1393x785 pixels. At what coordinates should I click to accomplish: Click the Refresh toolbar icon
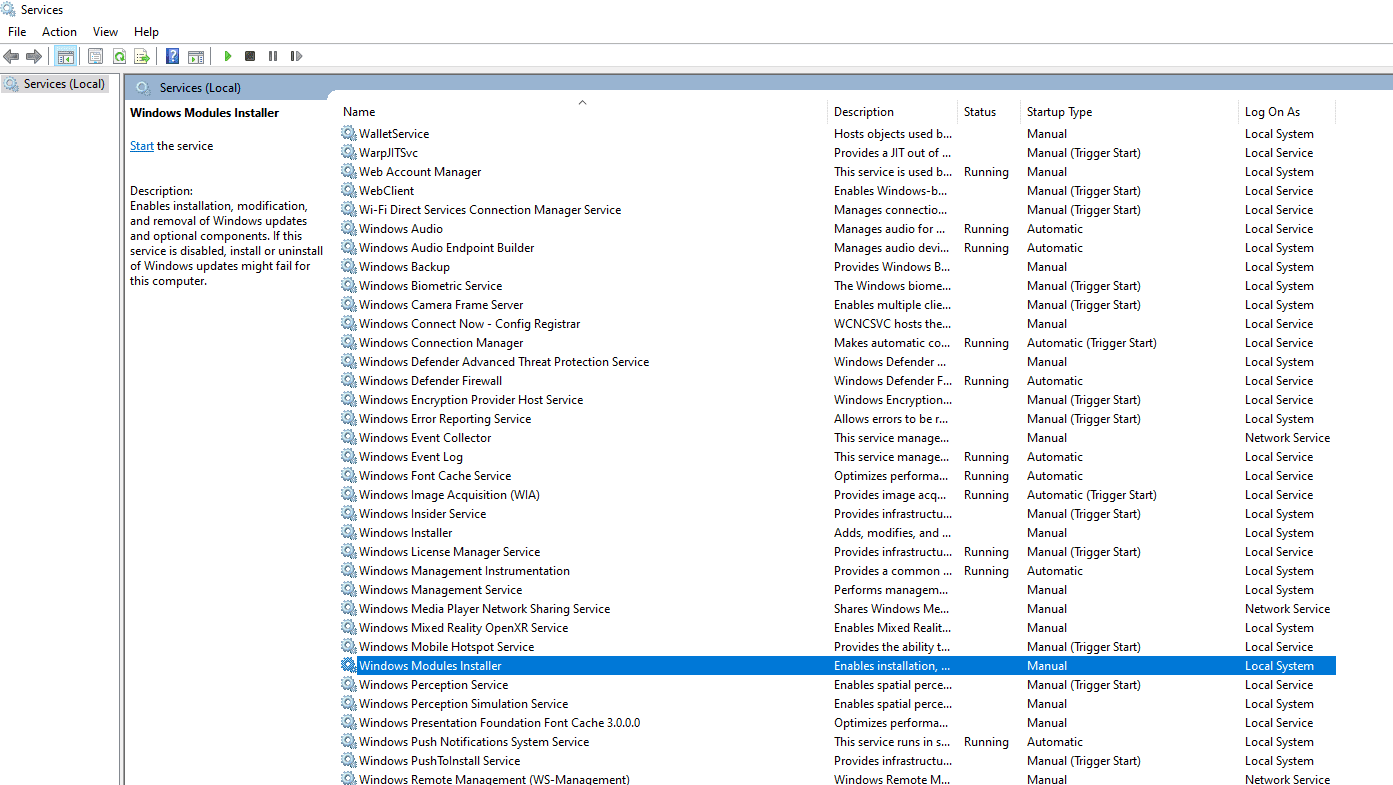pyautogui.click(x=119, y=56)
